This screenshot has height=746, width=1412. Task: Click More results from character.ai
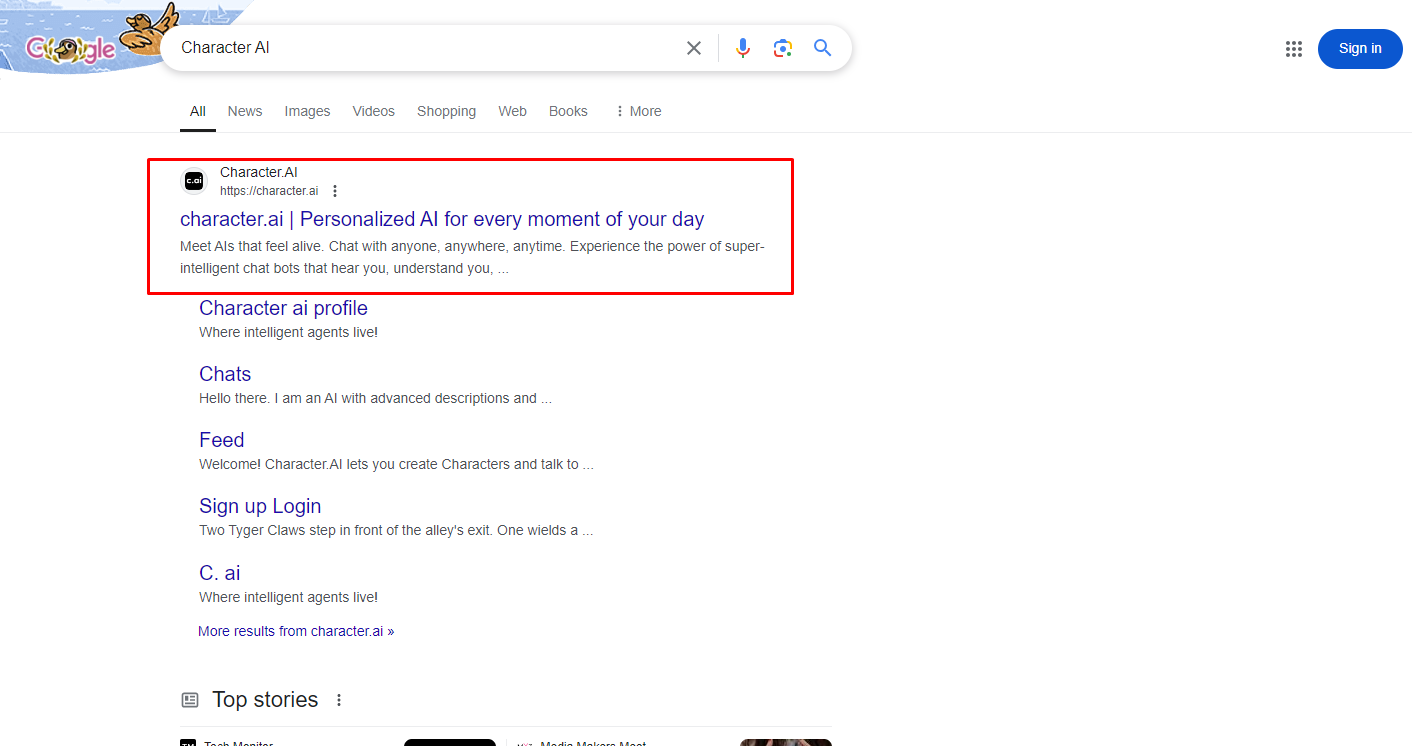[x=296, y=631]
